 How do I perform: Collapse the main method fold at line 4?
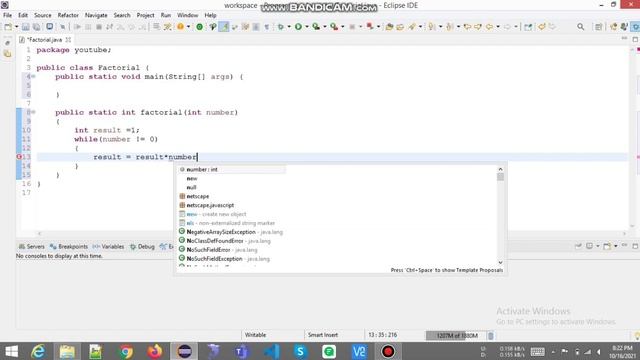34,76
